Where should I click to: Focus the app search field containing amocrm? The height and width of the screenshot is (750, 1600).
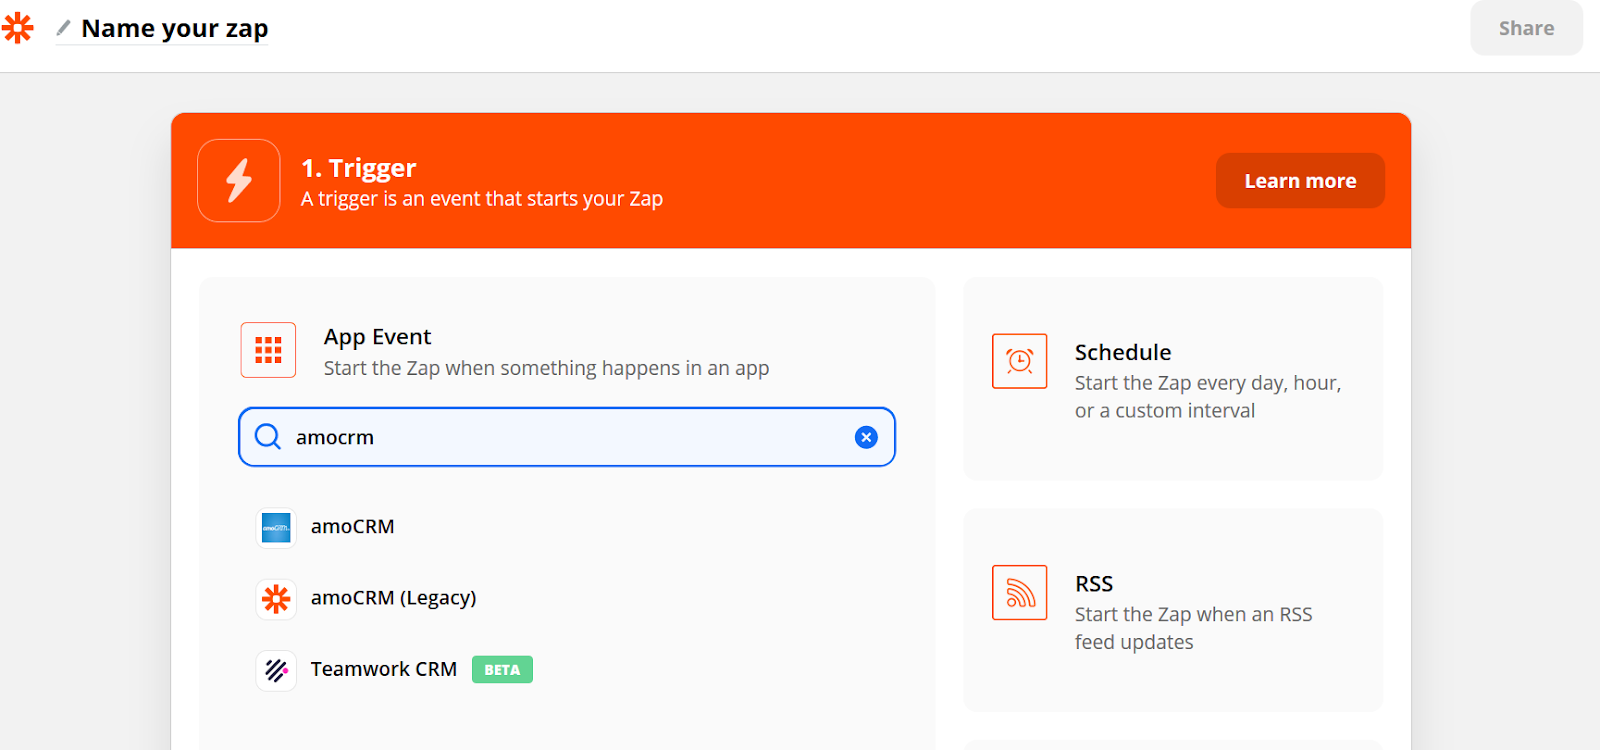(x=567, y=437)
